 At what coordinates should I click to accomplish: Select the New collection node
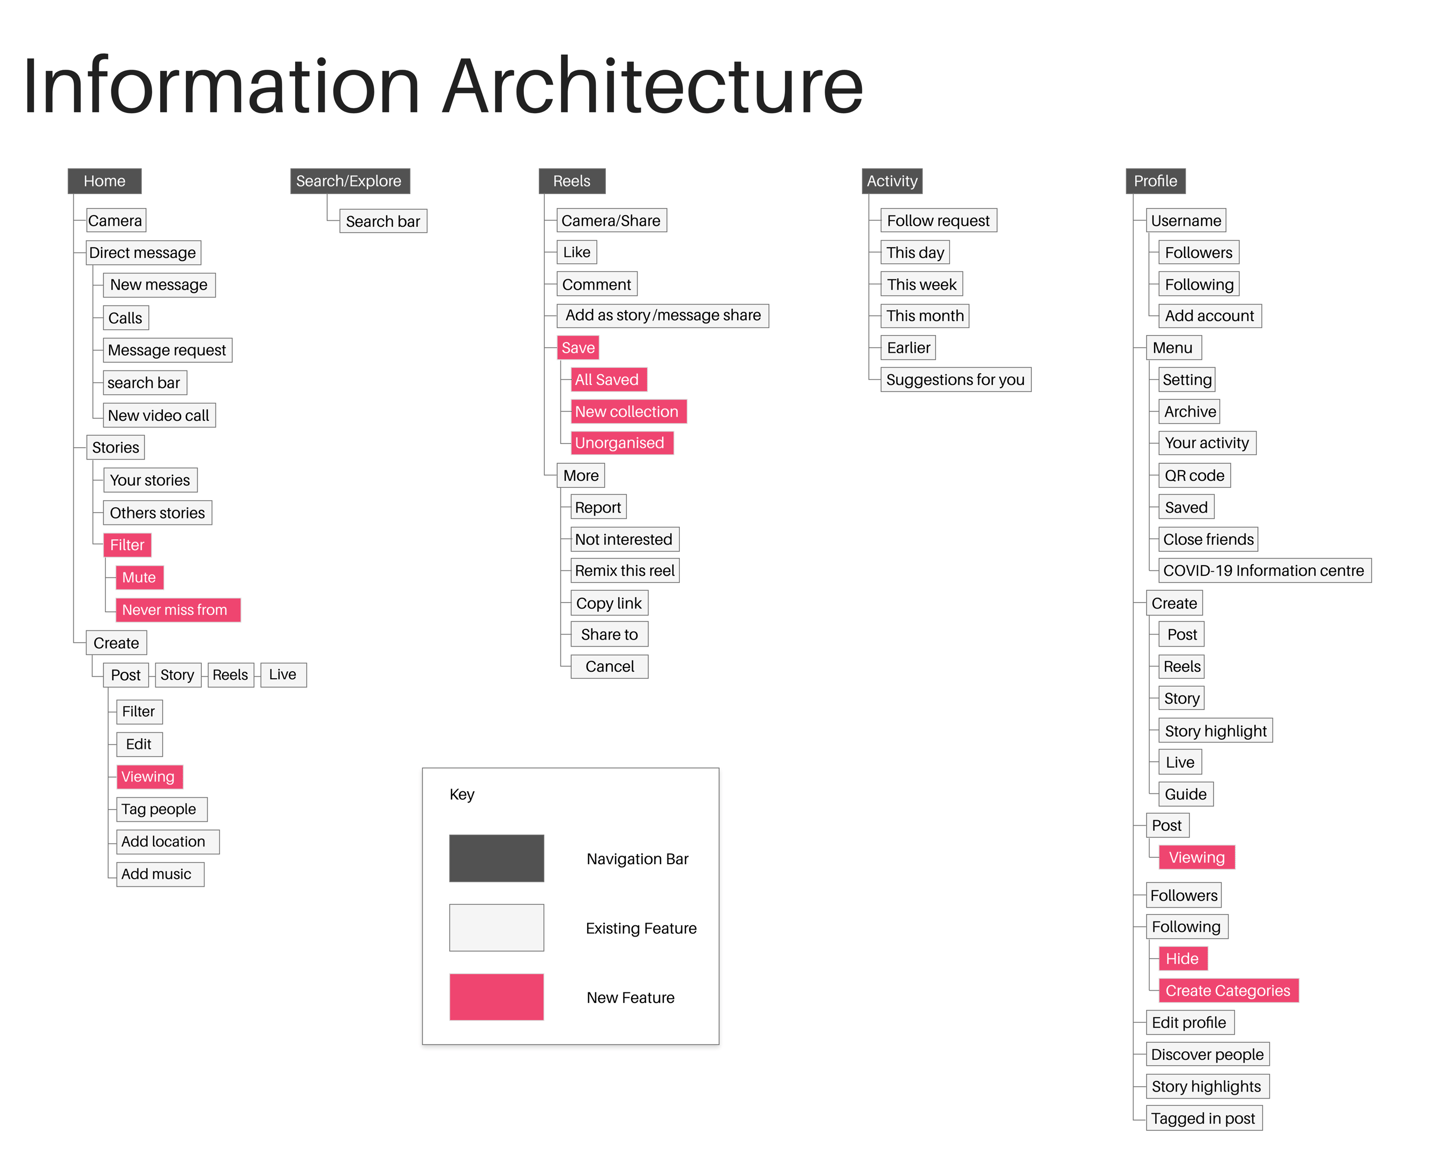pos(626,412)
